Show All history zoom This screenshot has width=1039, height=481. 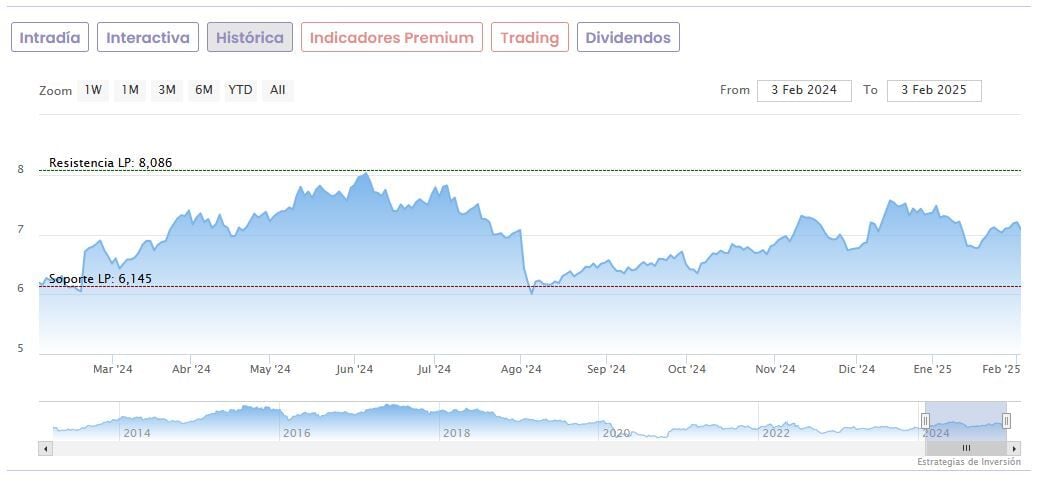[x=278, y=90]
